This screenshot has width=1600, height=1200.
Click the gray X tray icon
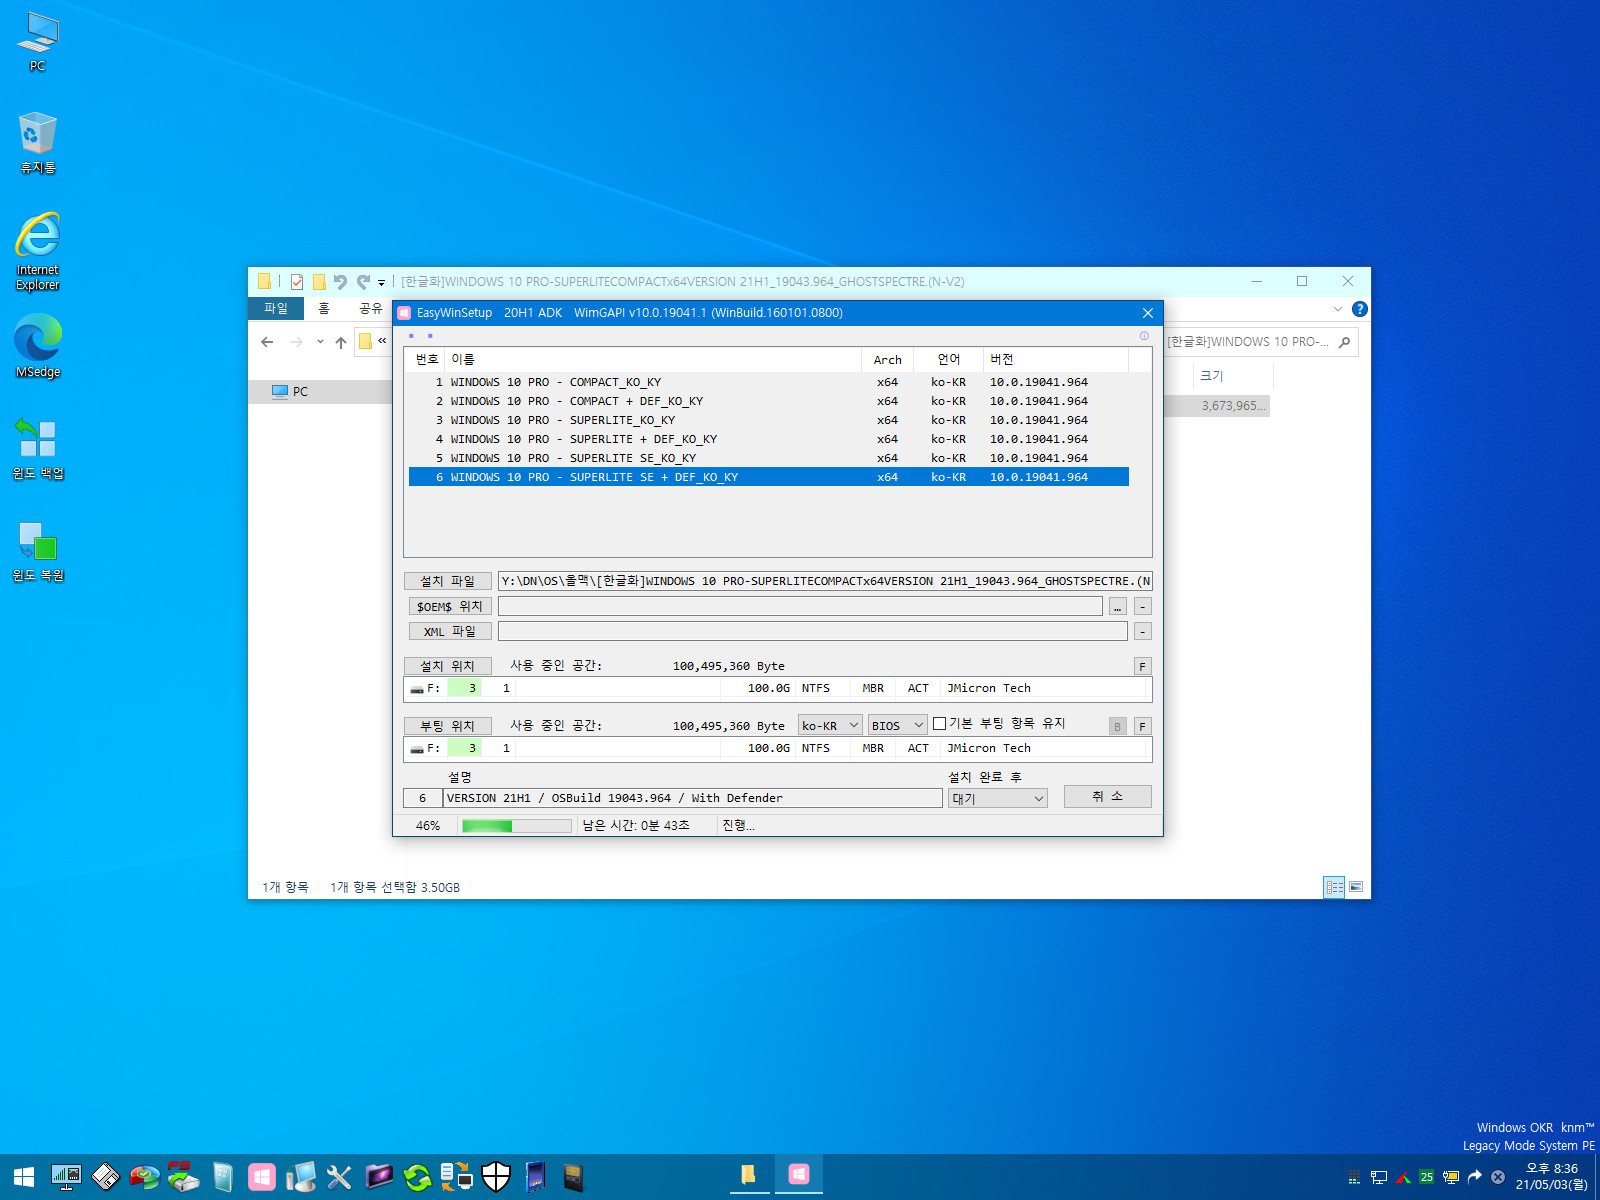point(1498,1177)
